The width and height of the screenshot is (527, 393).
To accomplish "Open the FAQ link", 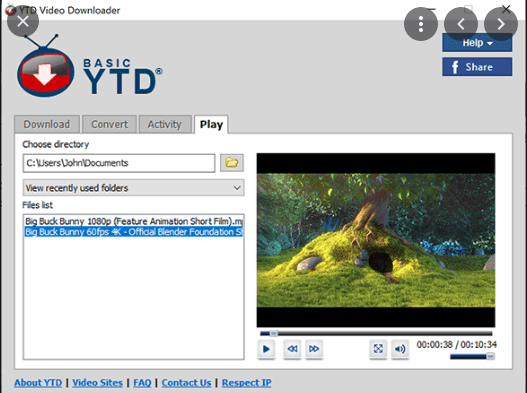I will [x=142, y=383].
